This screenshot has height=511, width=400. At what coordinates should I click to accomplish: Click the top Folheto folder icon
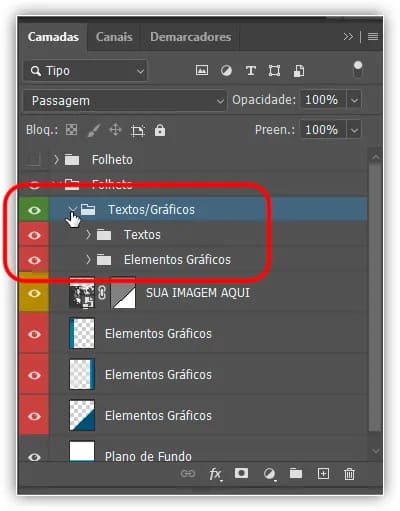coord(72,160)
